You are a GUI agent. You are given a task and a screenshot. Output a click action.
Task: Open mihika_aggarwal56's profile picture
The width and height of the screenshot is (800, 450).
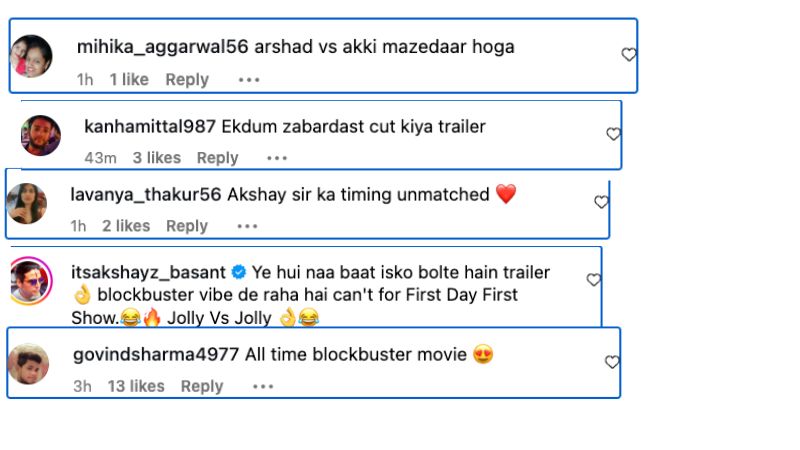31,56
